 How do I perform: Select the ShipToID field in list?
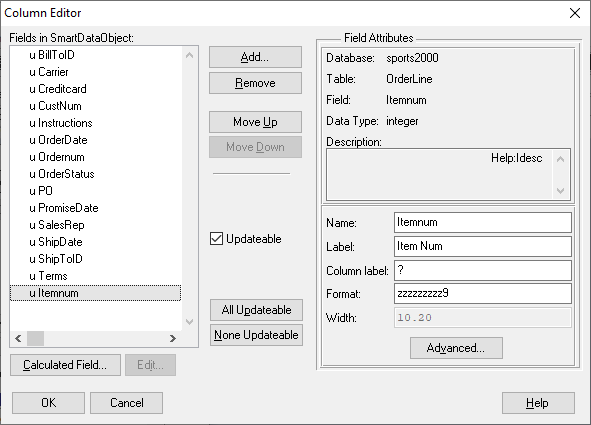pos(95,259)
